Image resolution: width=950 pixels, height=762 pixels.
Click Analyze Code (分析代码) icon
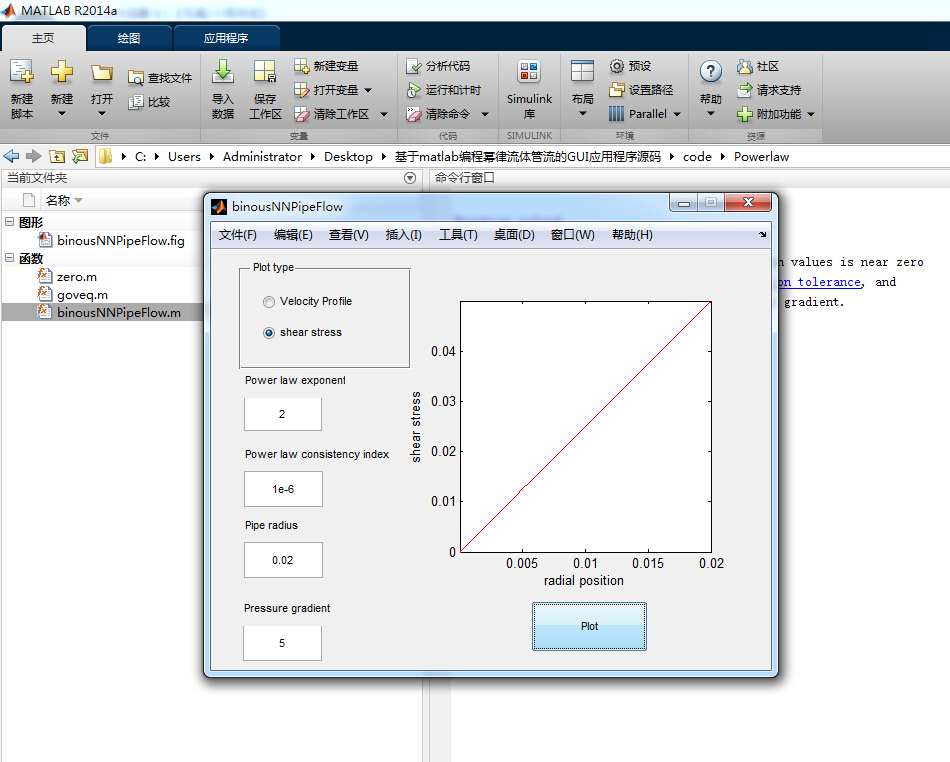[414, 66]
